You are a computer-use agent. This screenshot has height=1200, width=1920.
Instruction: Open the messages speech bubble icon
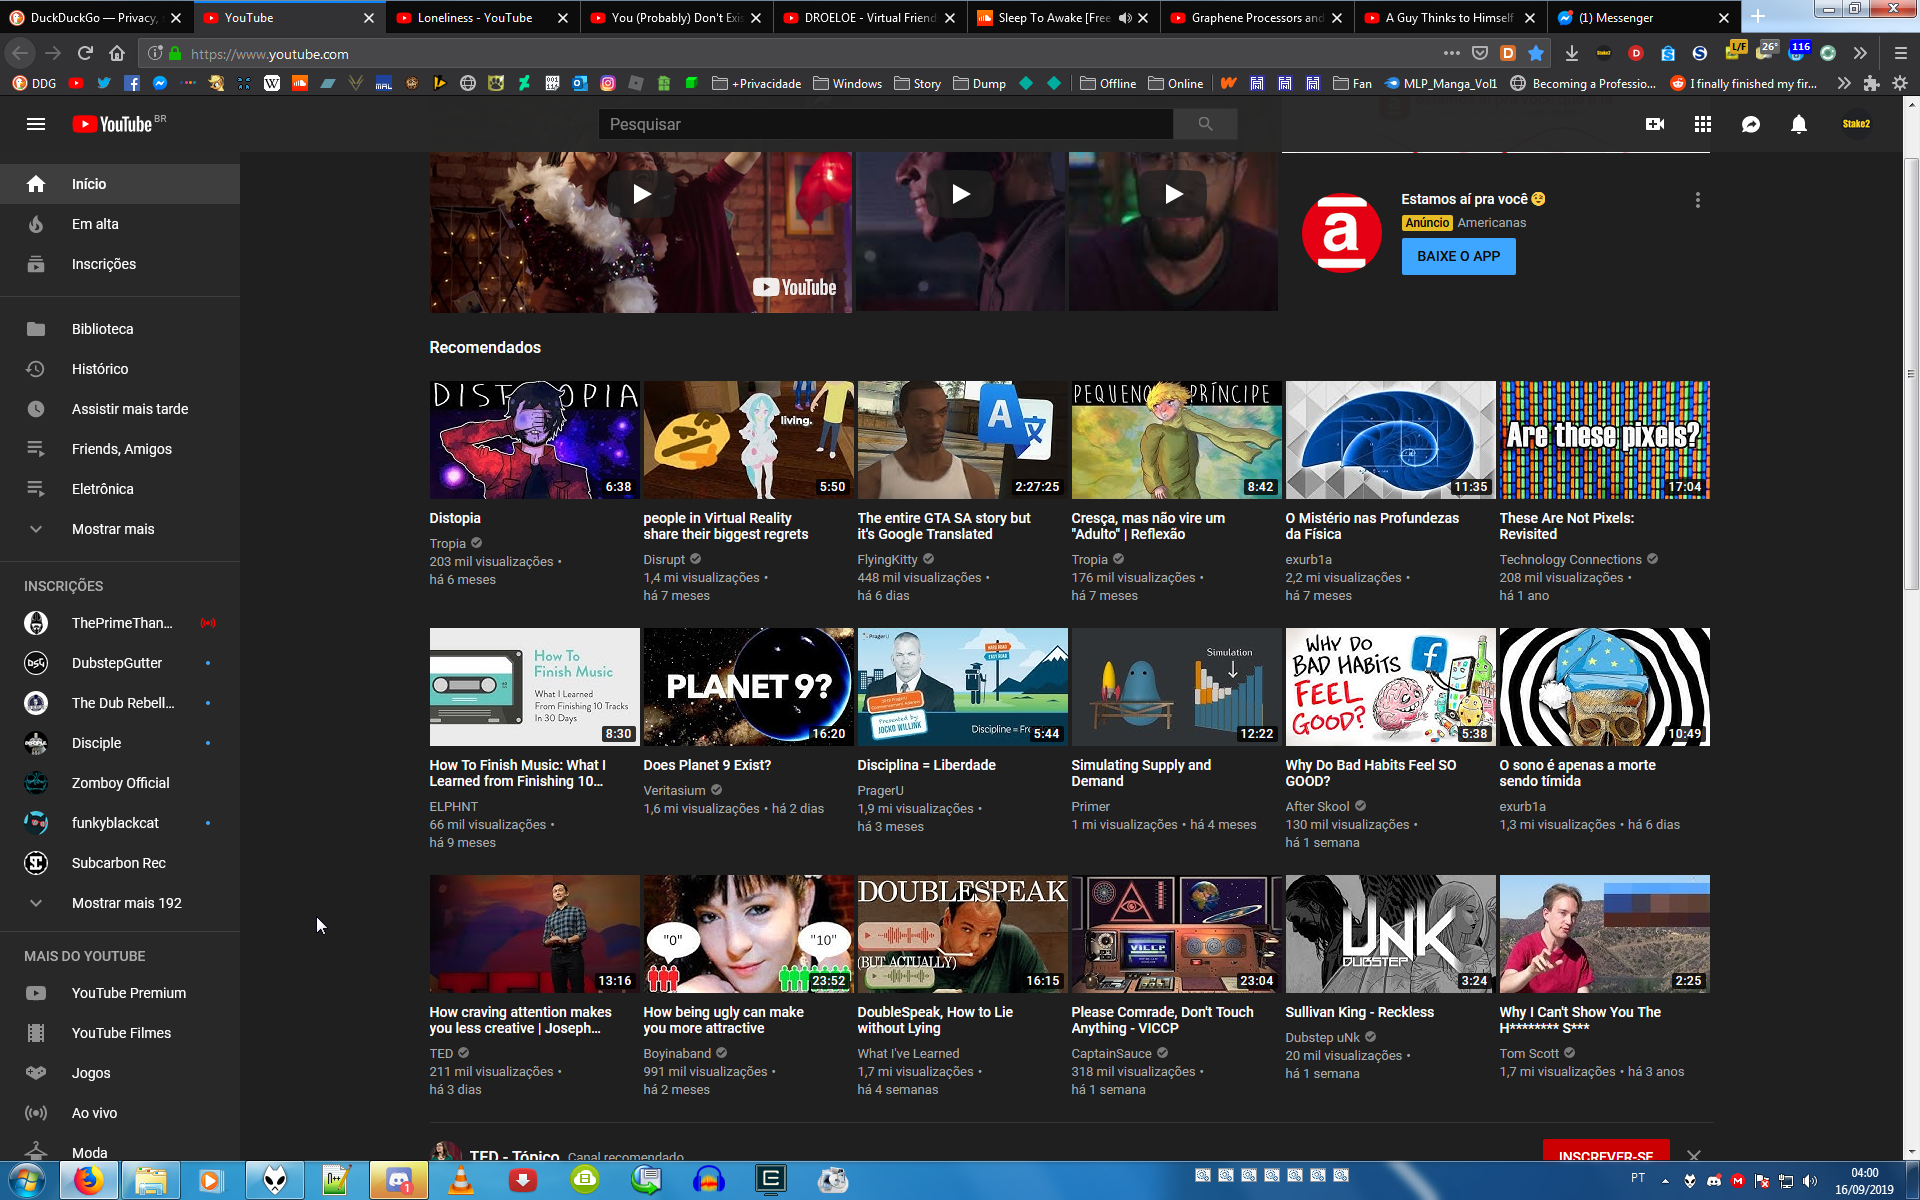point(1751,124)
